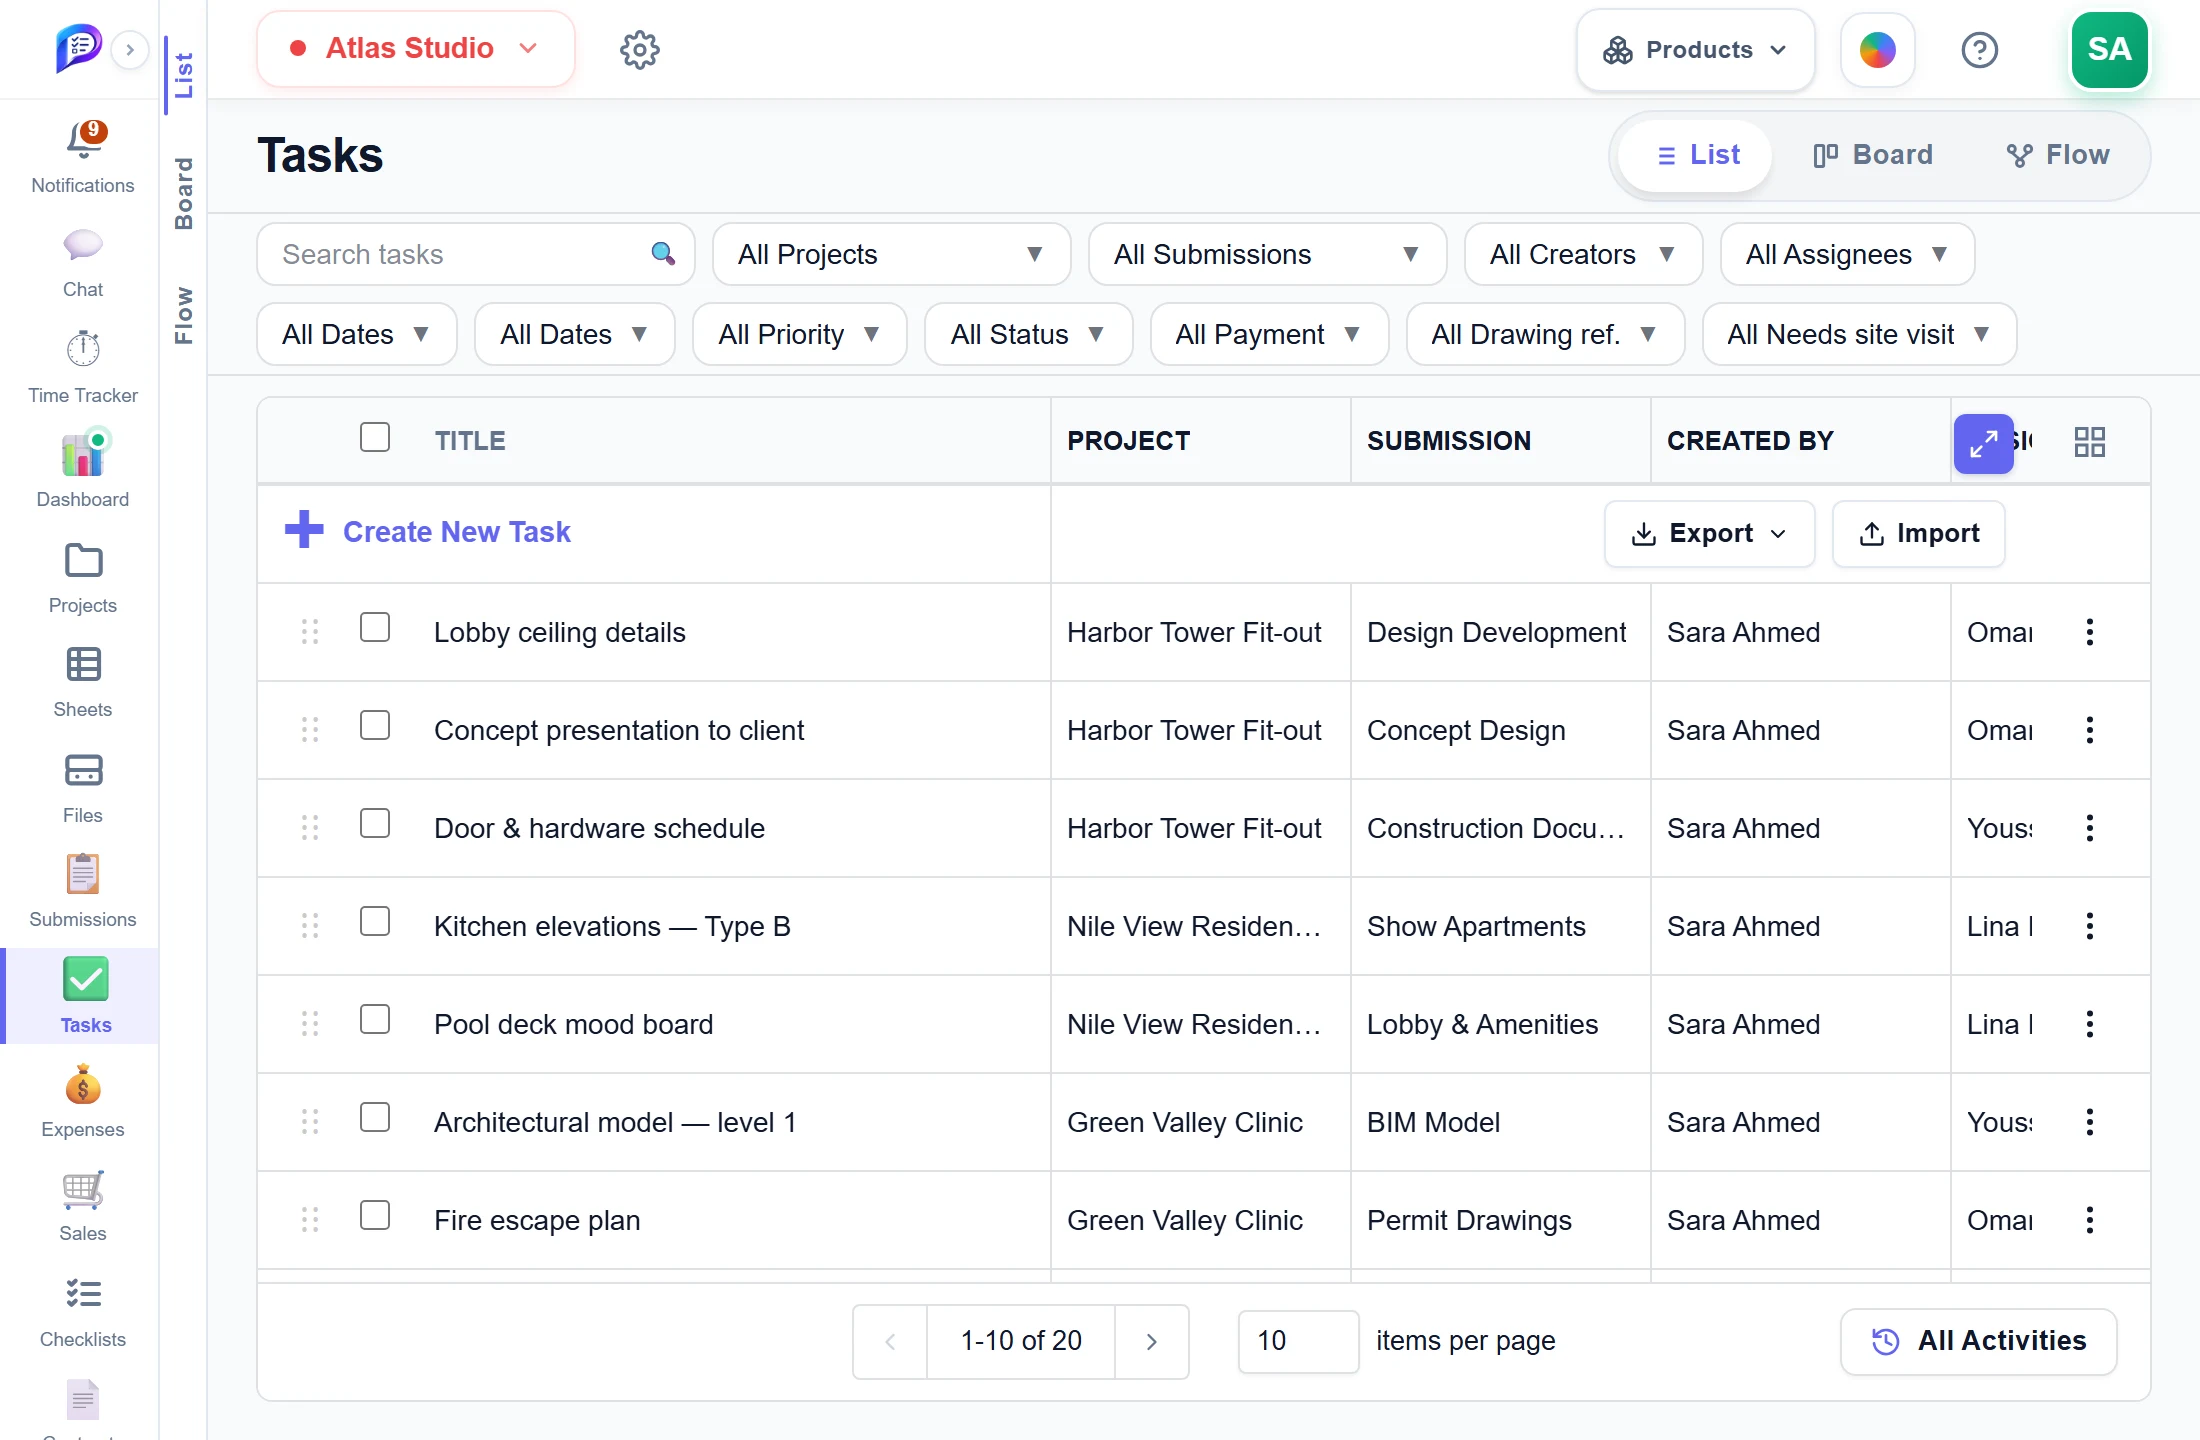Select vertical List tab in side strip
This screenshot has height=1440, width=2200.
coord(183,74)
